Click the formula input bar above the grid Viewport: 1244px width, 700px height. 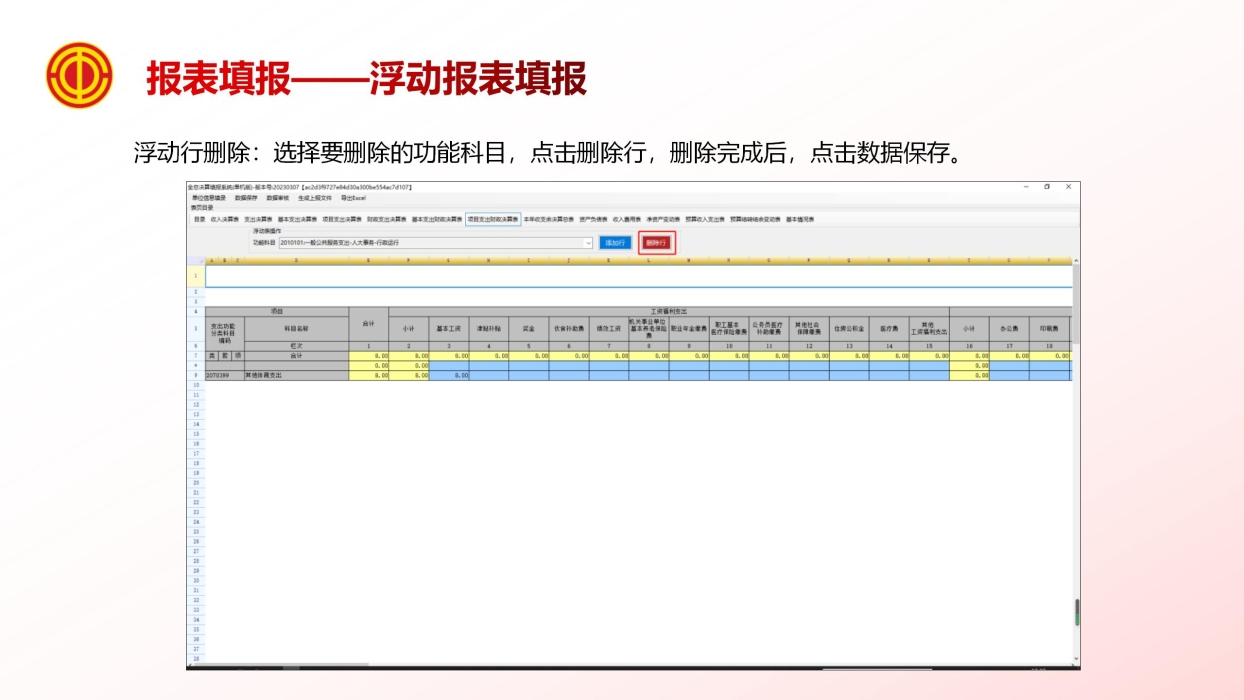coord(600,276)
